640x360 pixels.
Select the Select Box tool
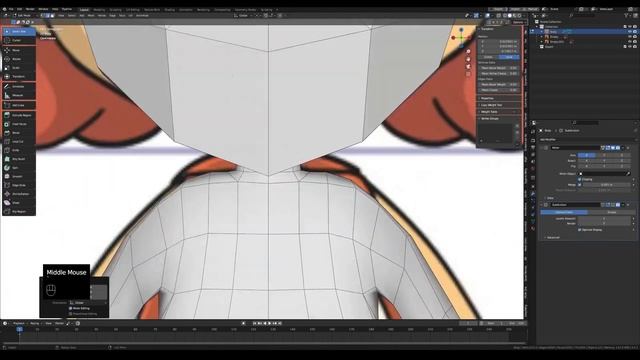click(x=19, y=31)
